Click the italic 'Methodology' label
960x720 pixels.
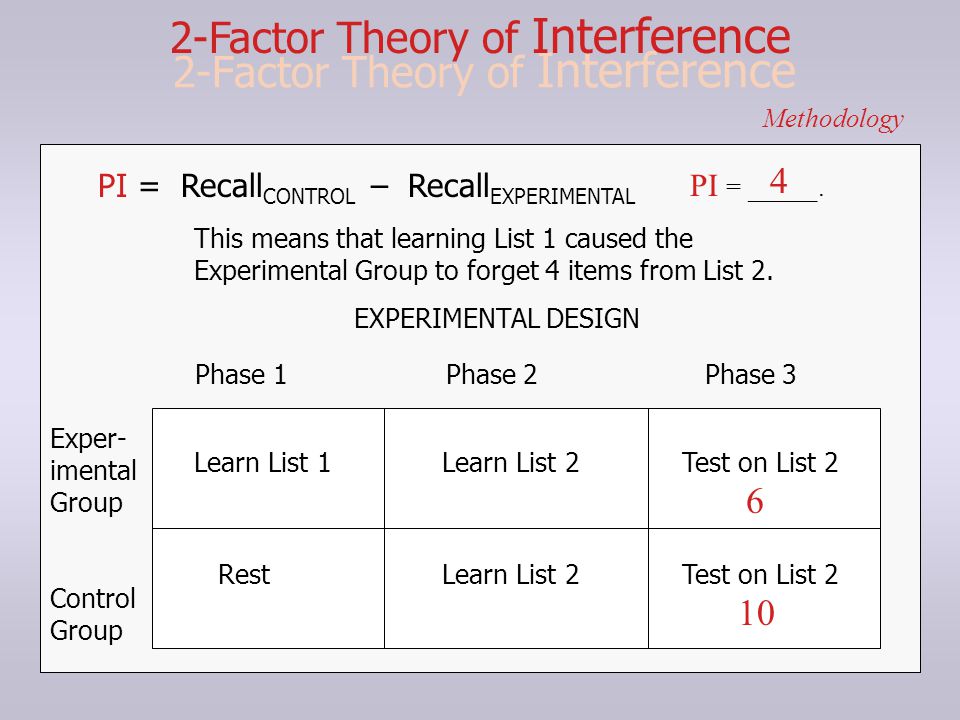[x=833, y=119]
